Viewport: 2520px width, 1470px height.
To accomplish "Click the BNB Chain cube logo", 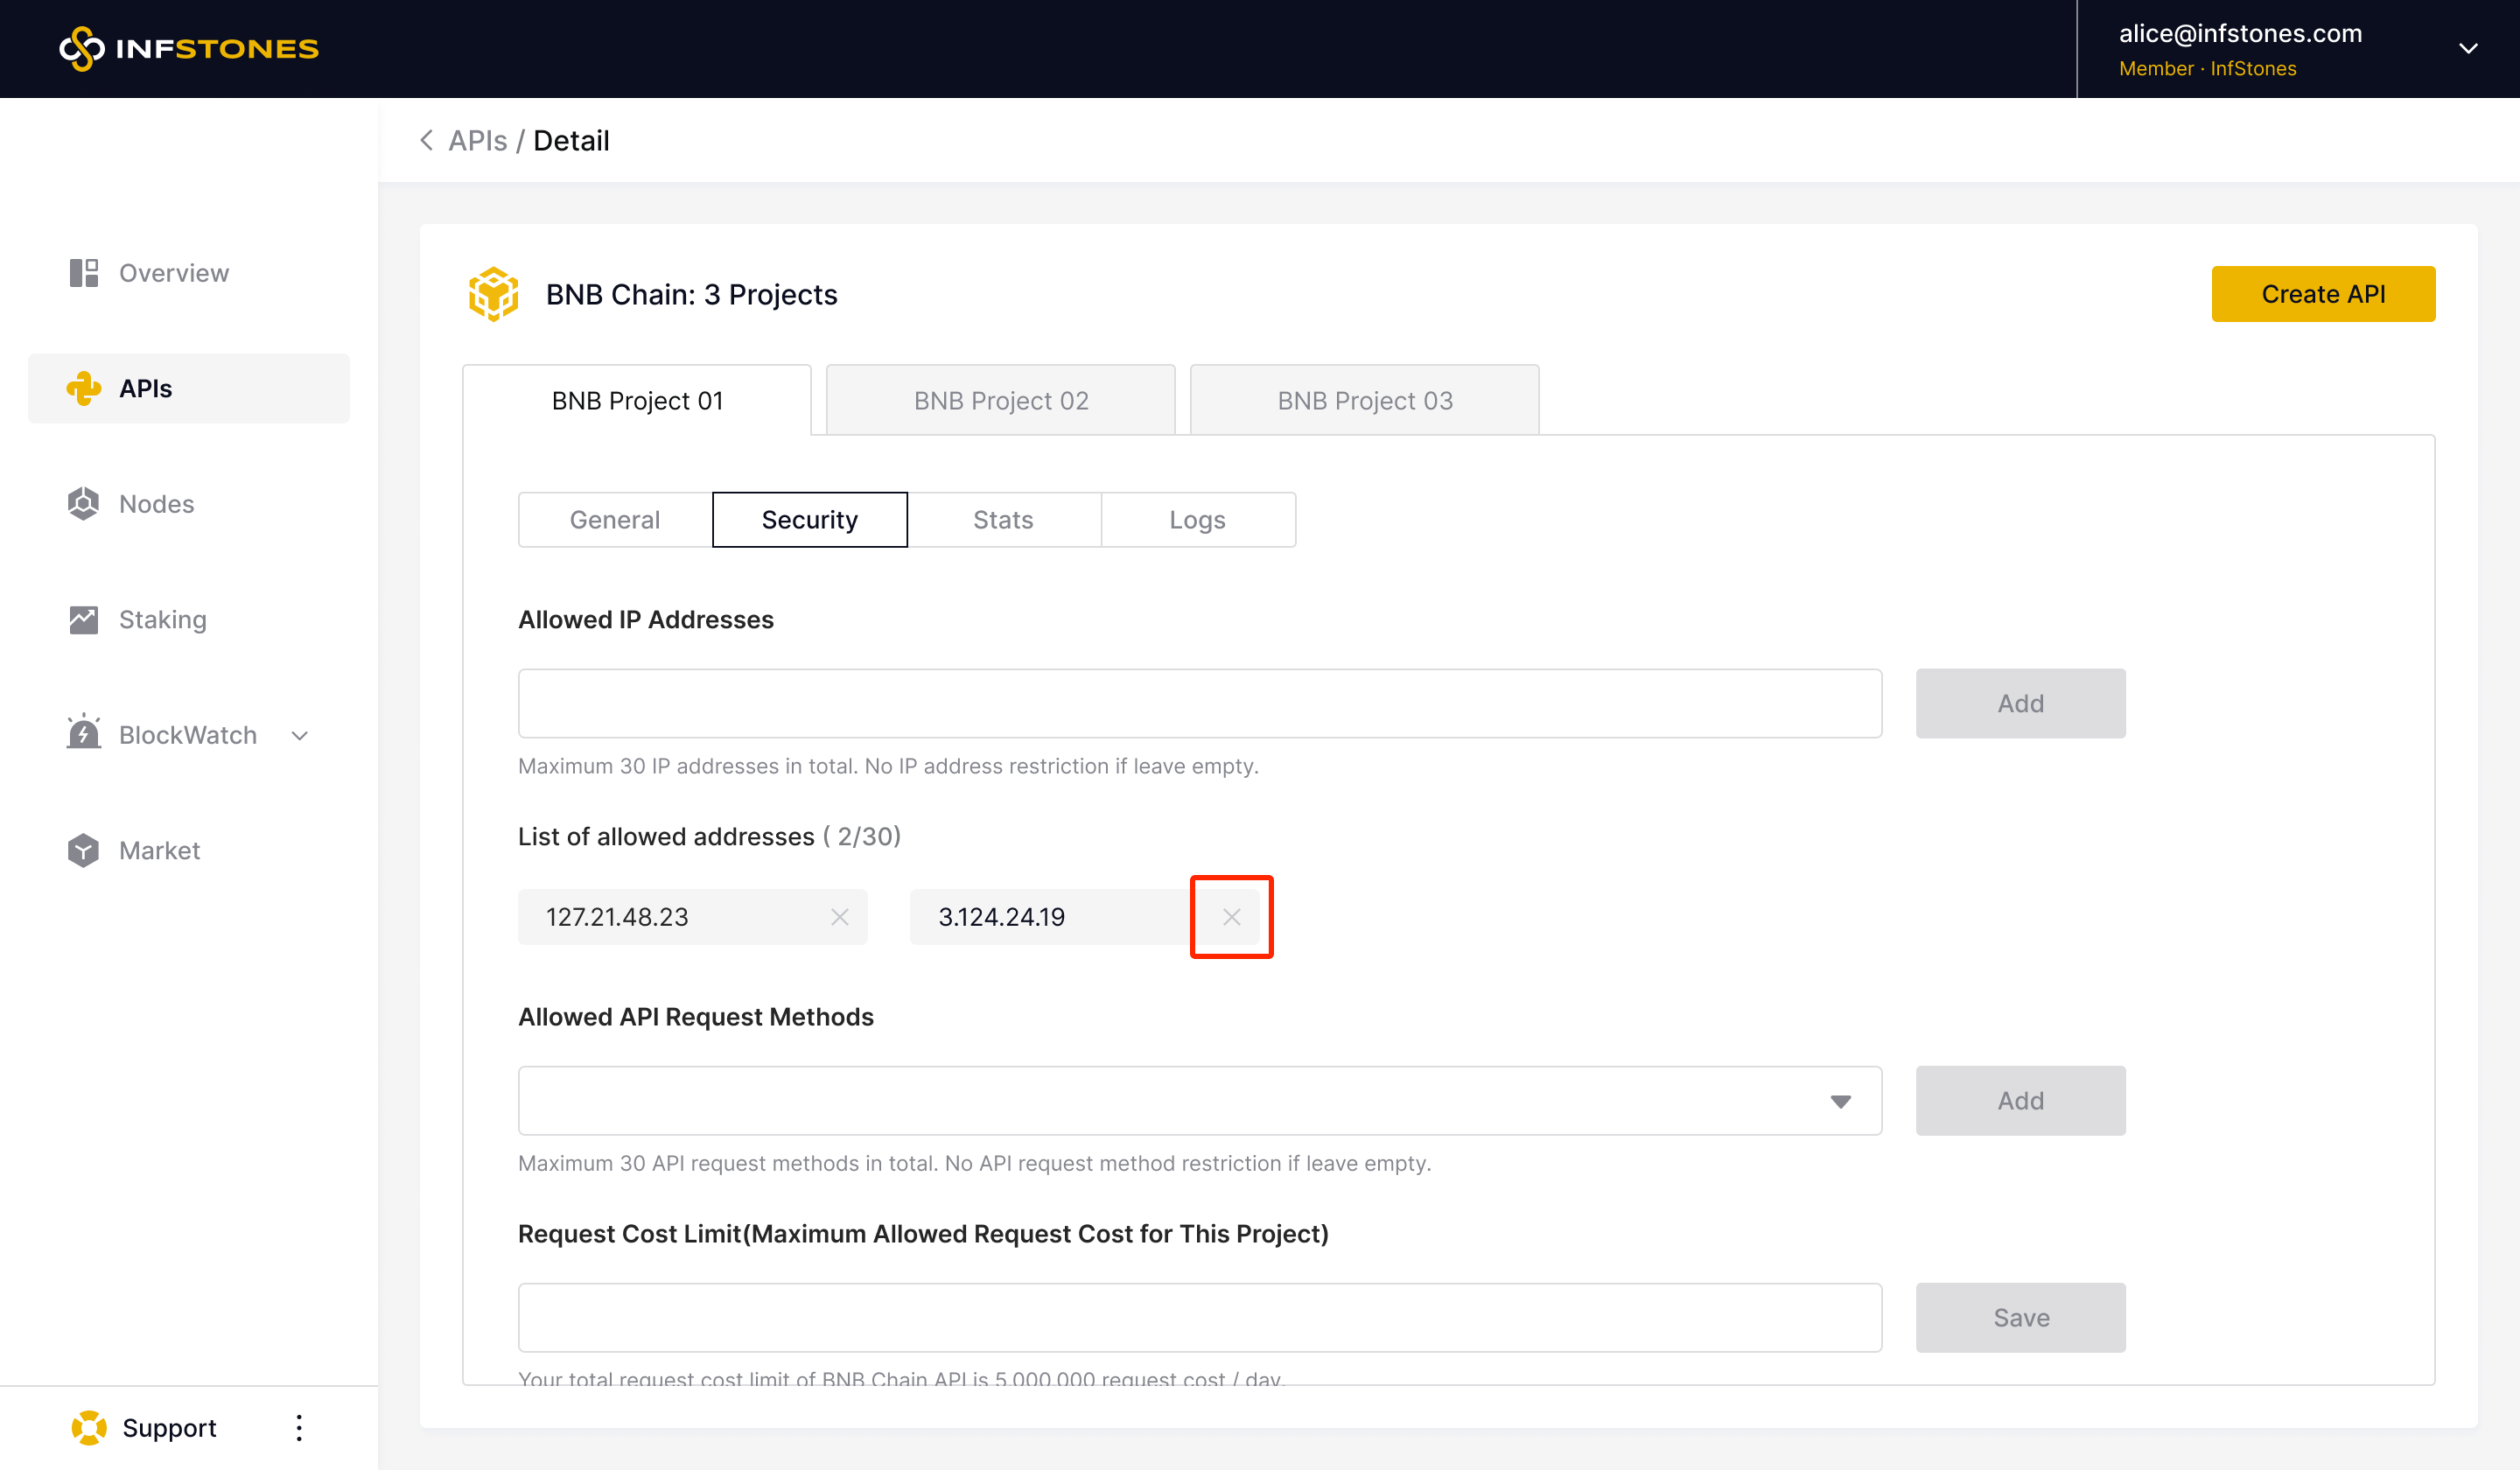I will [494, 294].
